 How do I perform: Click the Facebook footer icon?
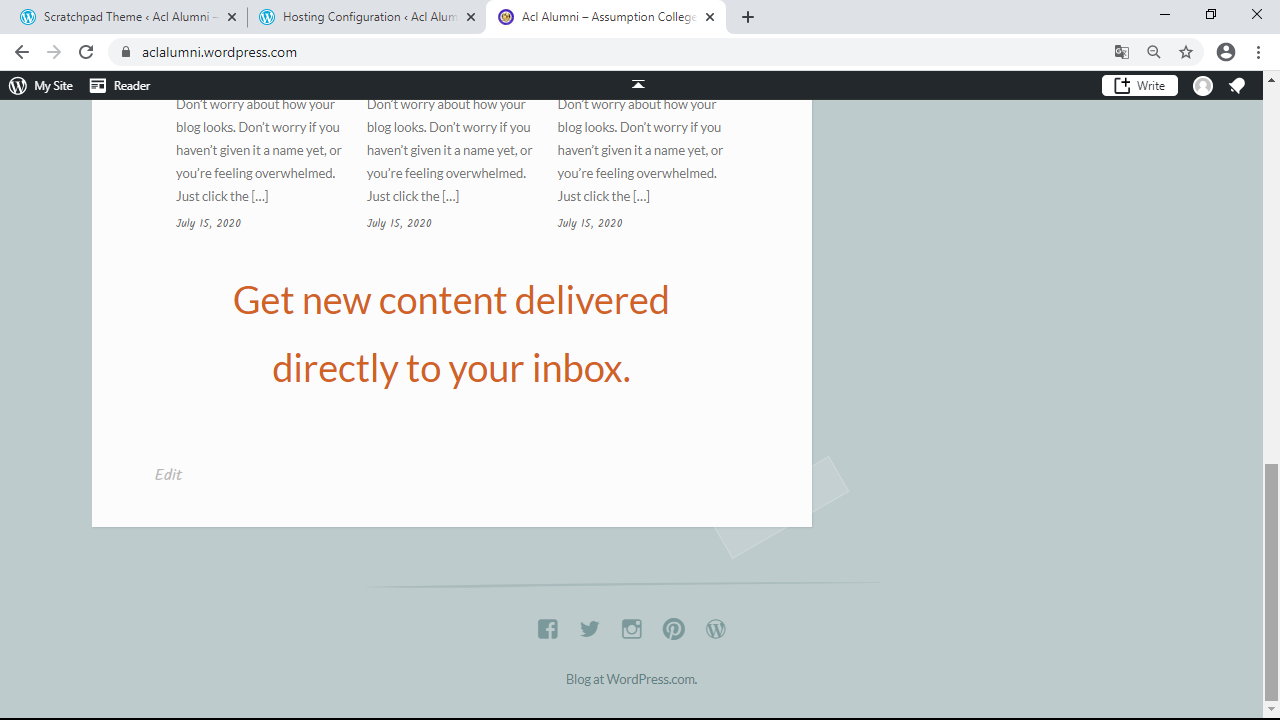[547, 629]
